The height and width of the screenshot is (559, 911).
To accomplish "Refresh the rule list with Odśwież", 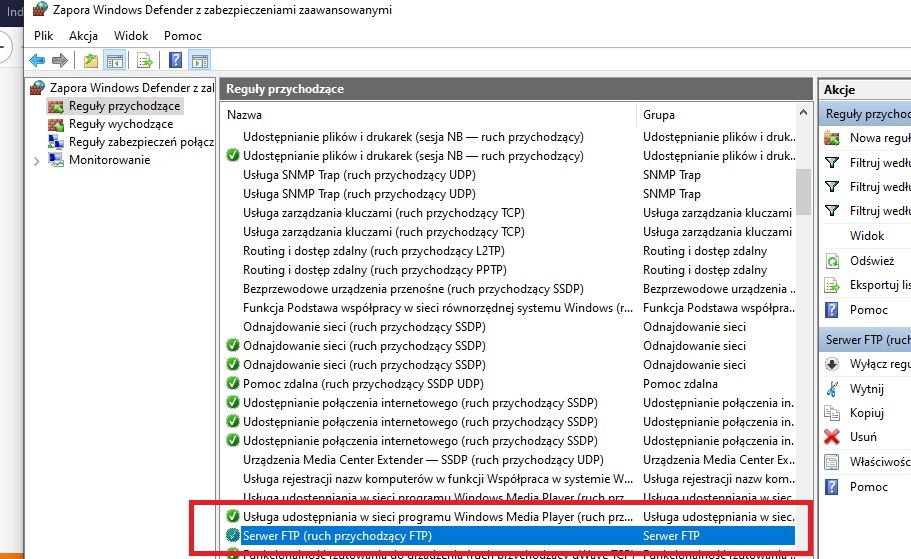I will (871, 260).
